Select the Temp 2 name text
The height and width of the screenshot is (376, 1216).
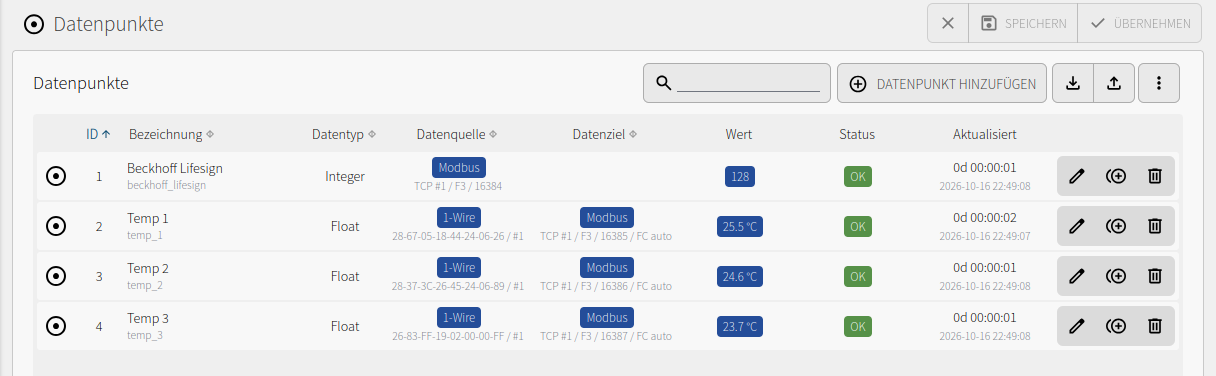[x=148, y=268]
